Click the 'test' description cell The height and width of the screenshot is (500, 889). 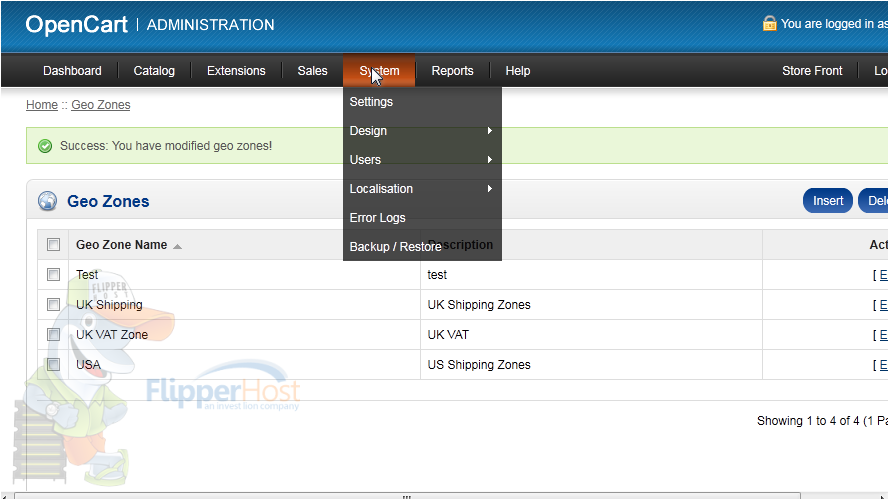pos(437,275)
